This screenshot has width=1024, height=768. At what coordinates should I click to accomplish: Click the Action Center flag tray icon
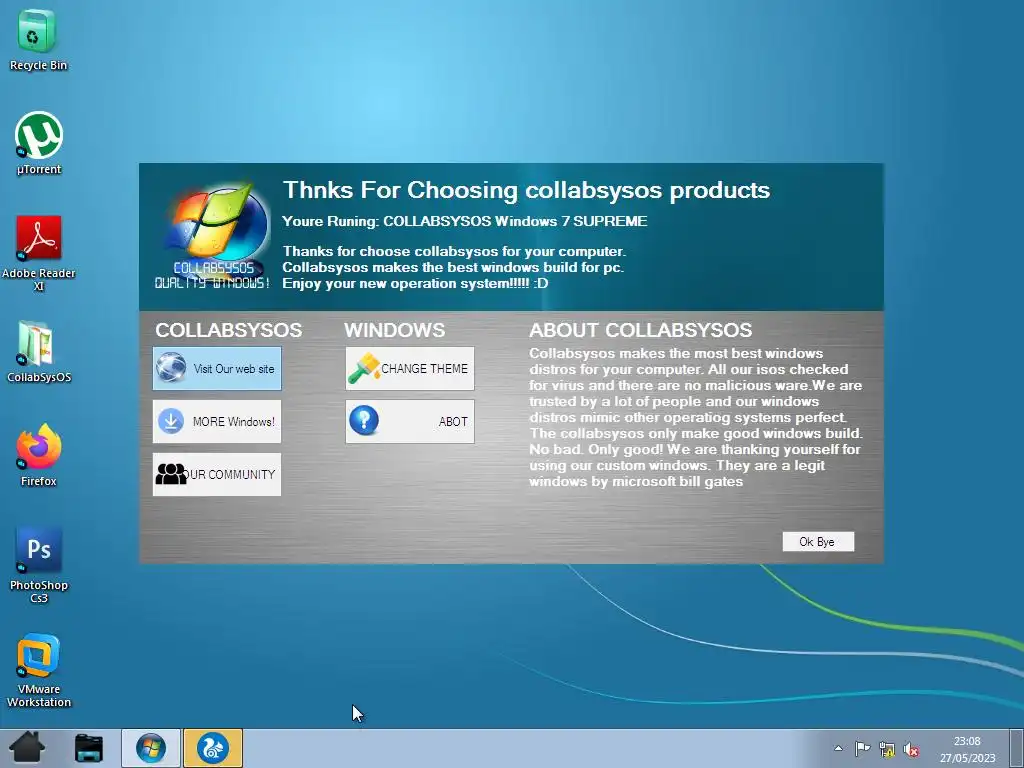862,748
